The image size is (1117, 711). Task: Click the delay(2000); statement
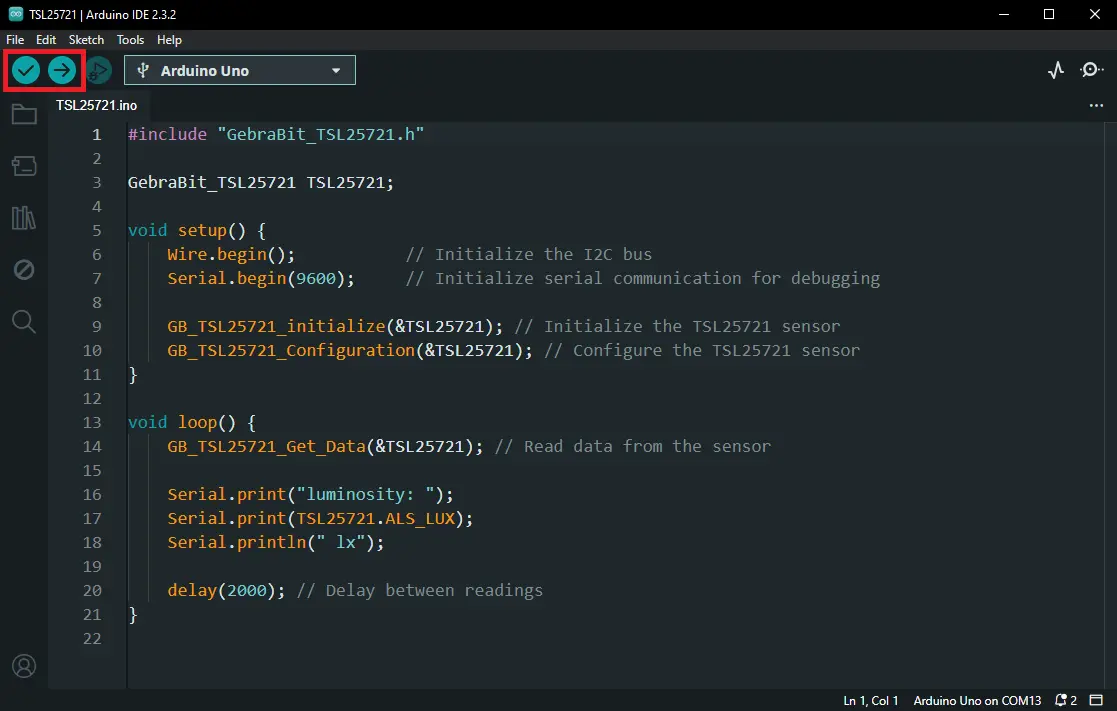coord(226,591)
